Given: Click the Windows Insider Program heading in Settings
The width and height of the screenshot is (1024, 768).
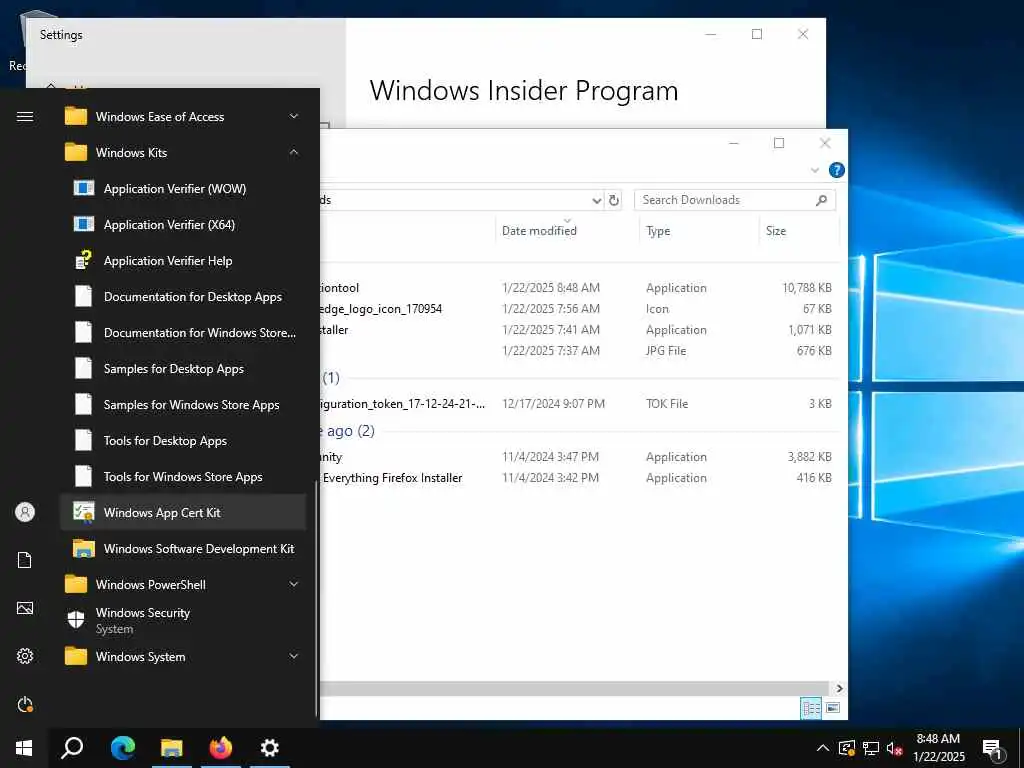Looking at the screenshot, I should coord(524,91).
